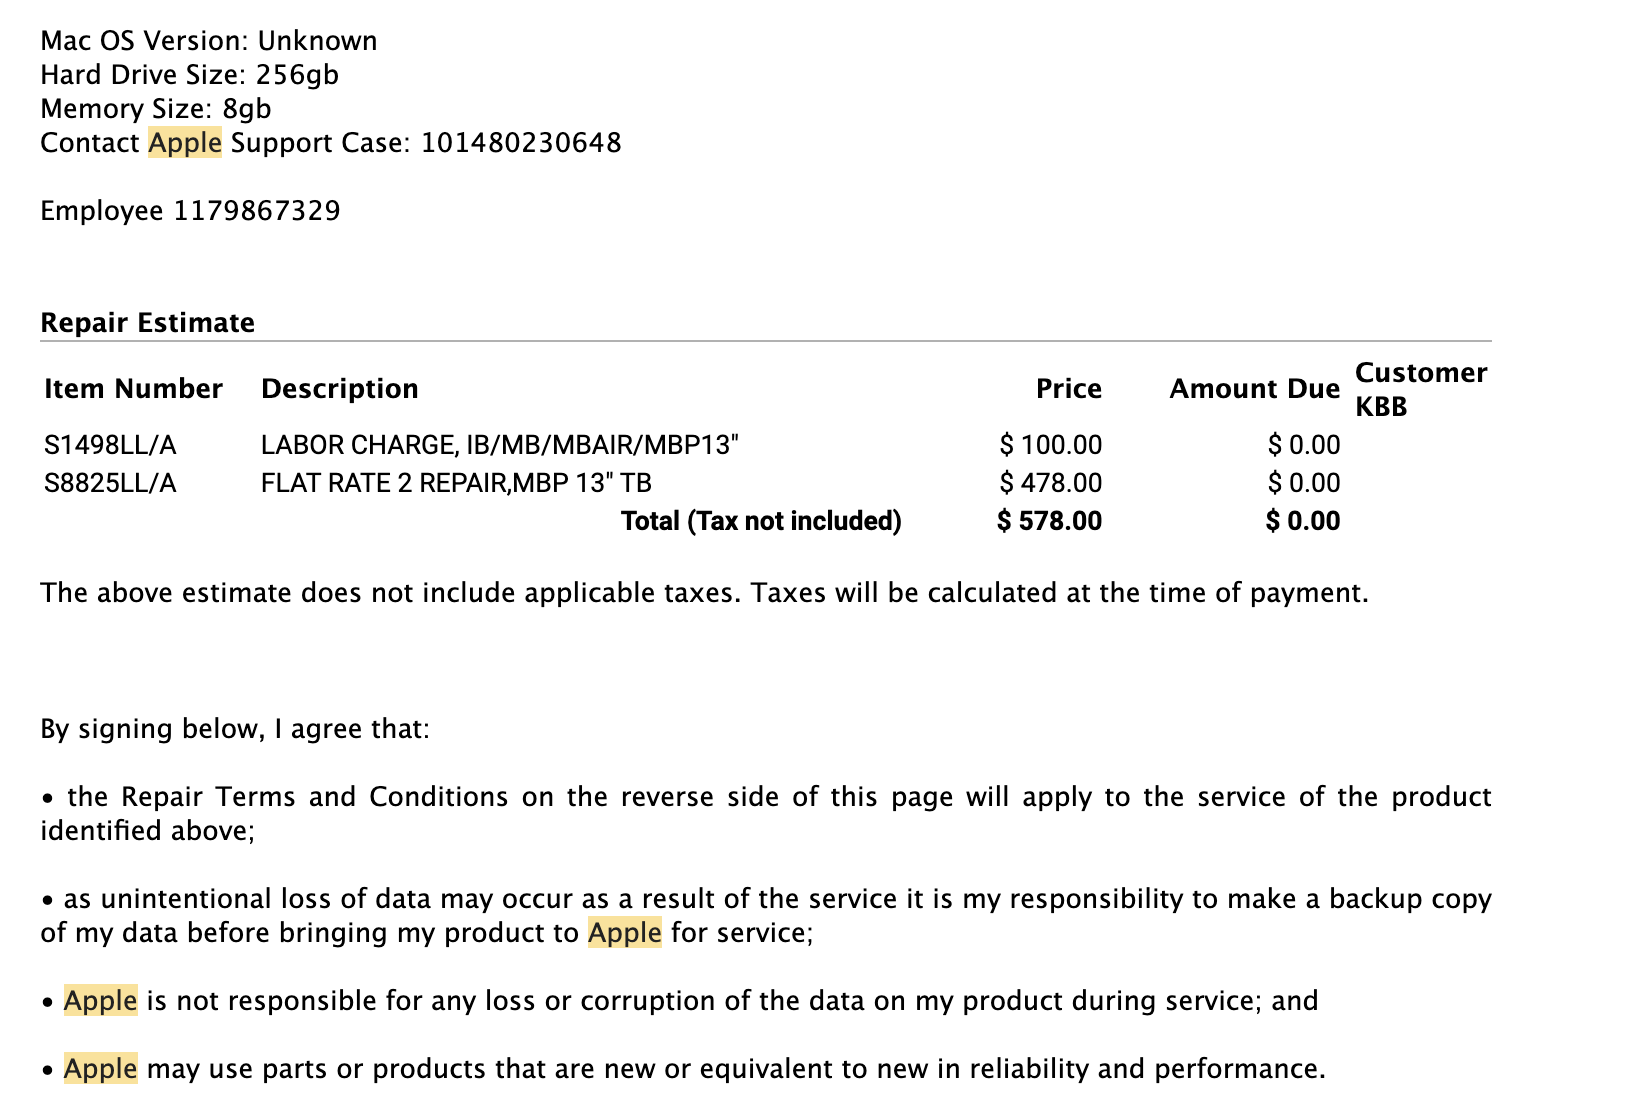The height and width of the screenshot is (1108, 1642).
Task: Select item number S8825LL/A
Action: 110,484
